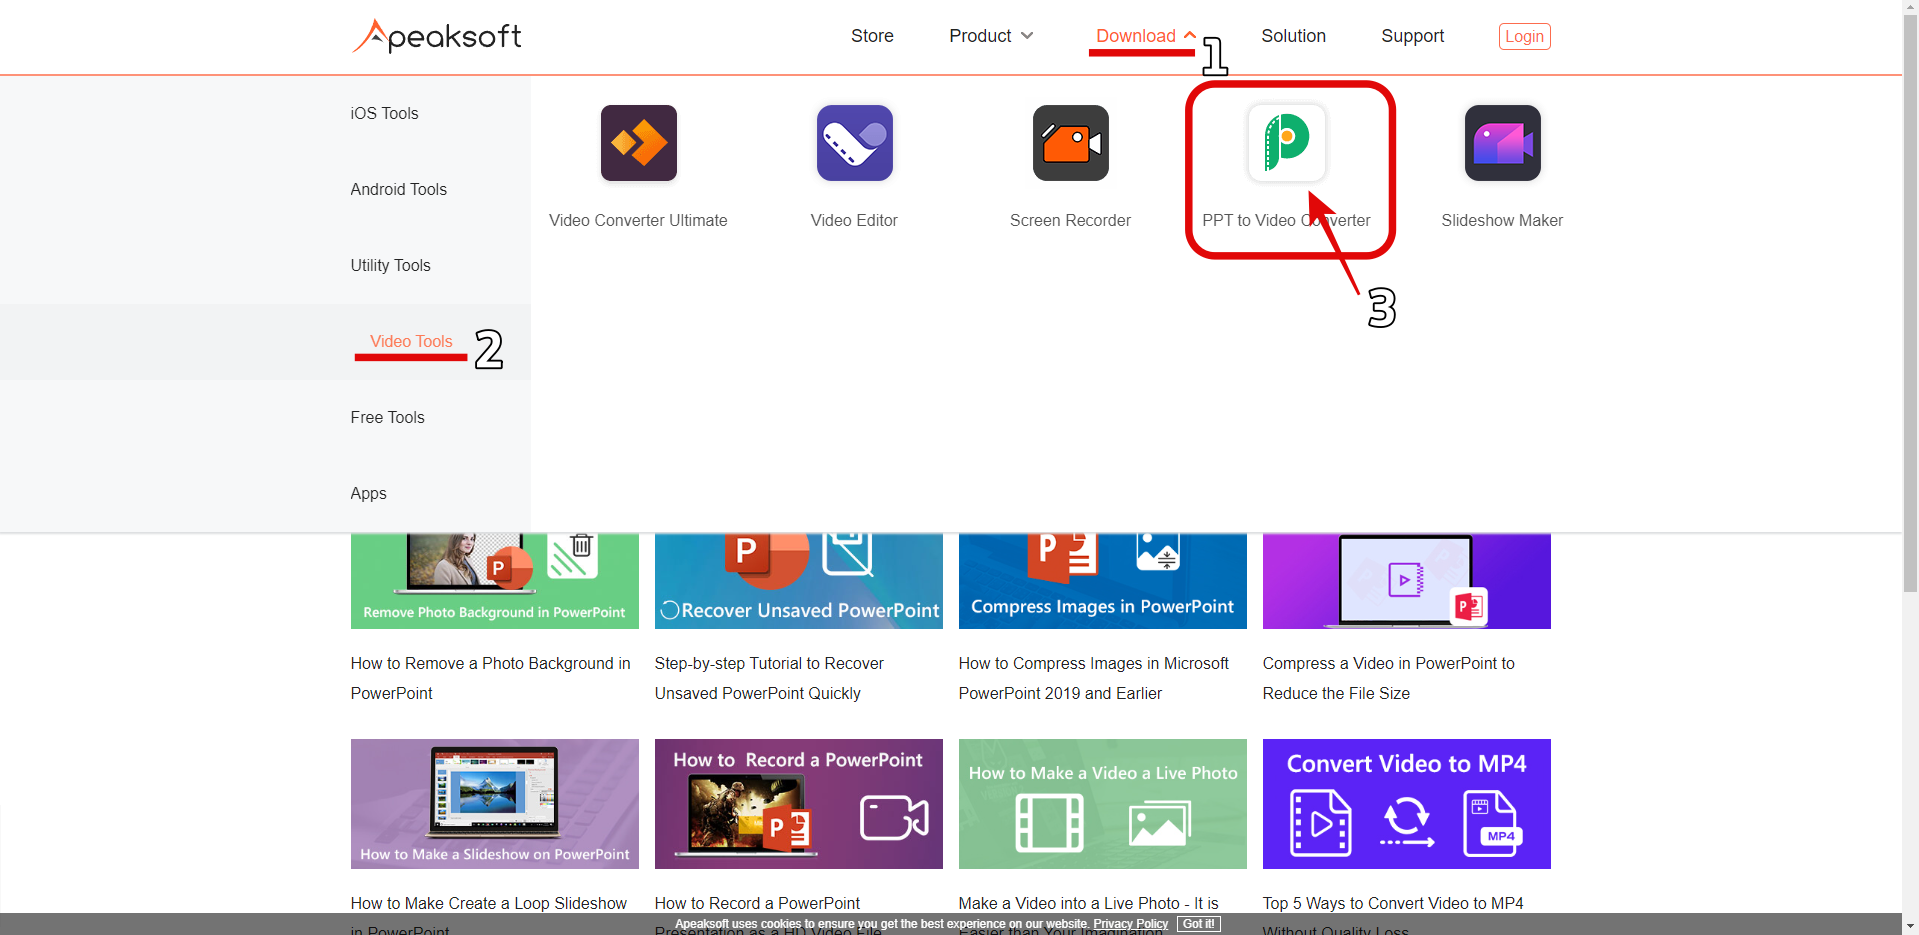Open How to Make a Video a Live Photo thumbnail
The width and height of the screenshot is (1919, 935).
[x=1103, y=804]
